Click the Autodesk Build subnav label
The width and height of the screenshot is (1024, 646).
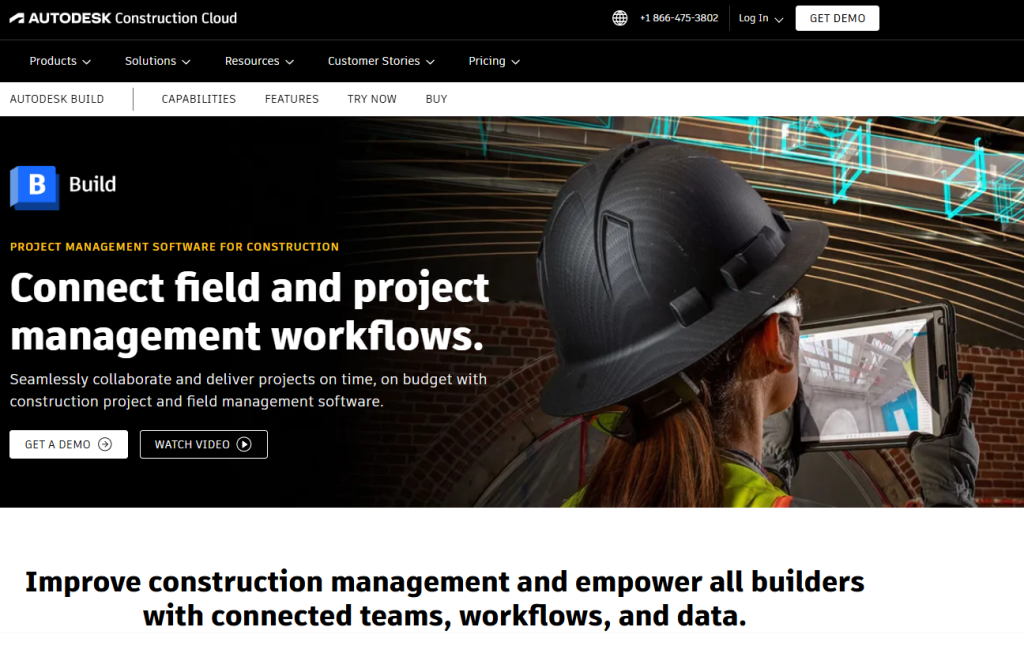(x=57, y=99)
